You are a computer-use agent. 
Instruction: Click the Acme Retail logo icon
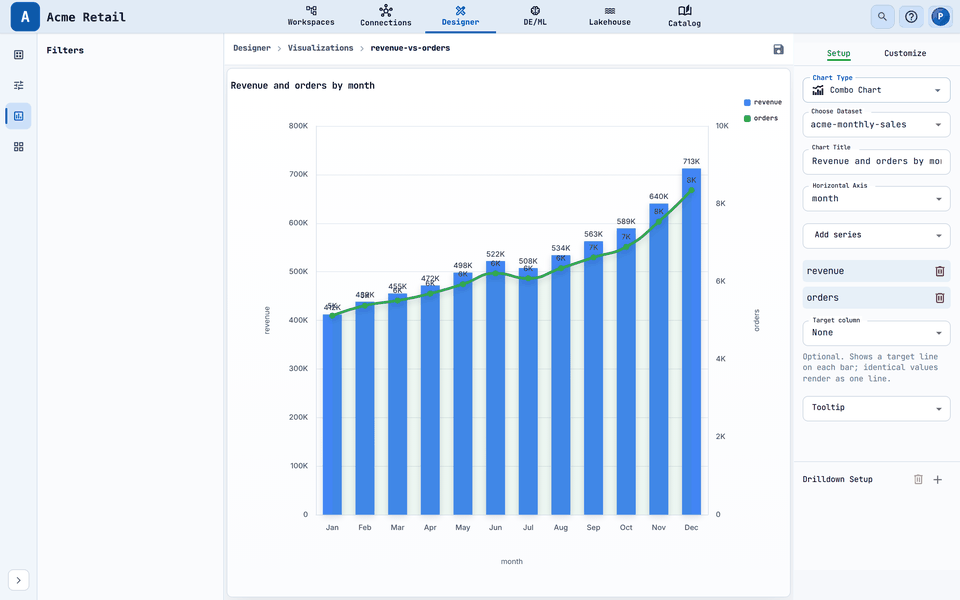click(25, 17)
